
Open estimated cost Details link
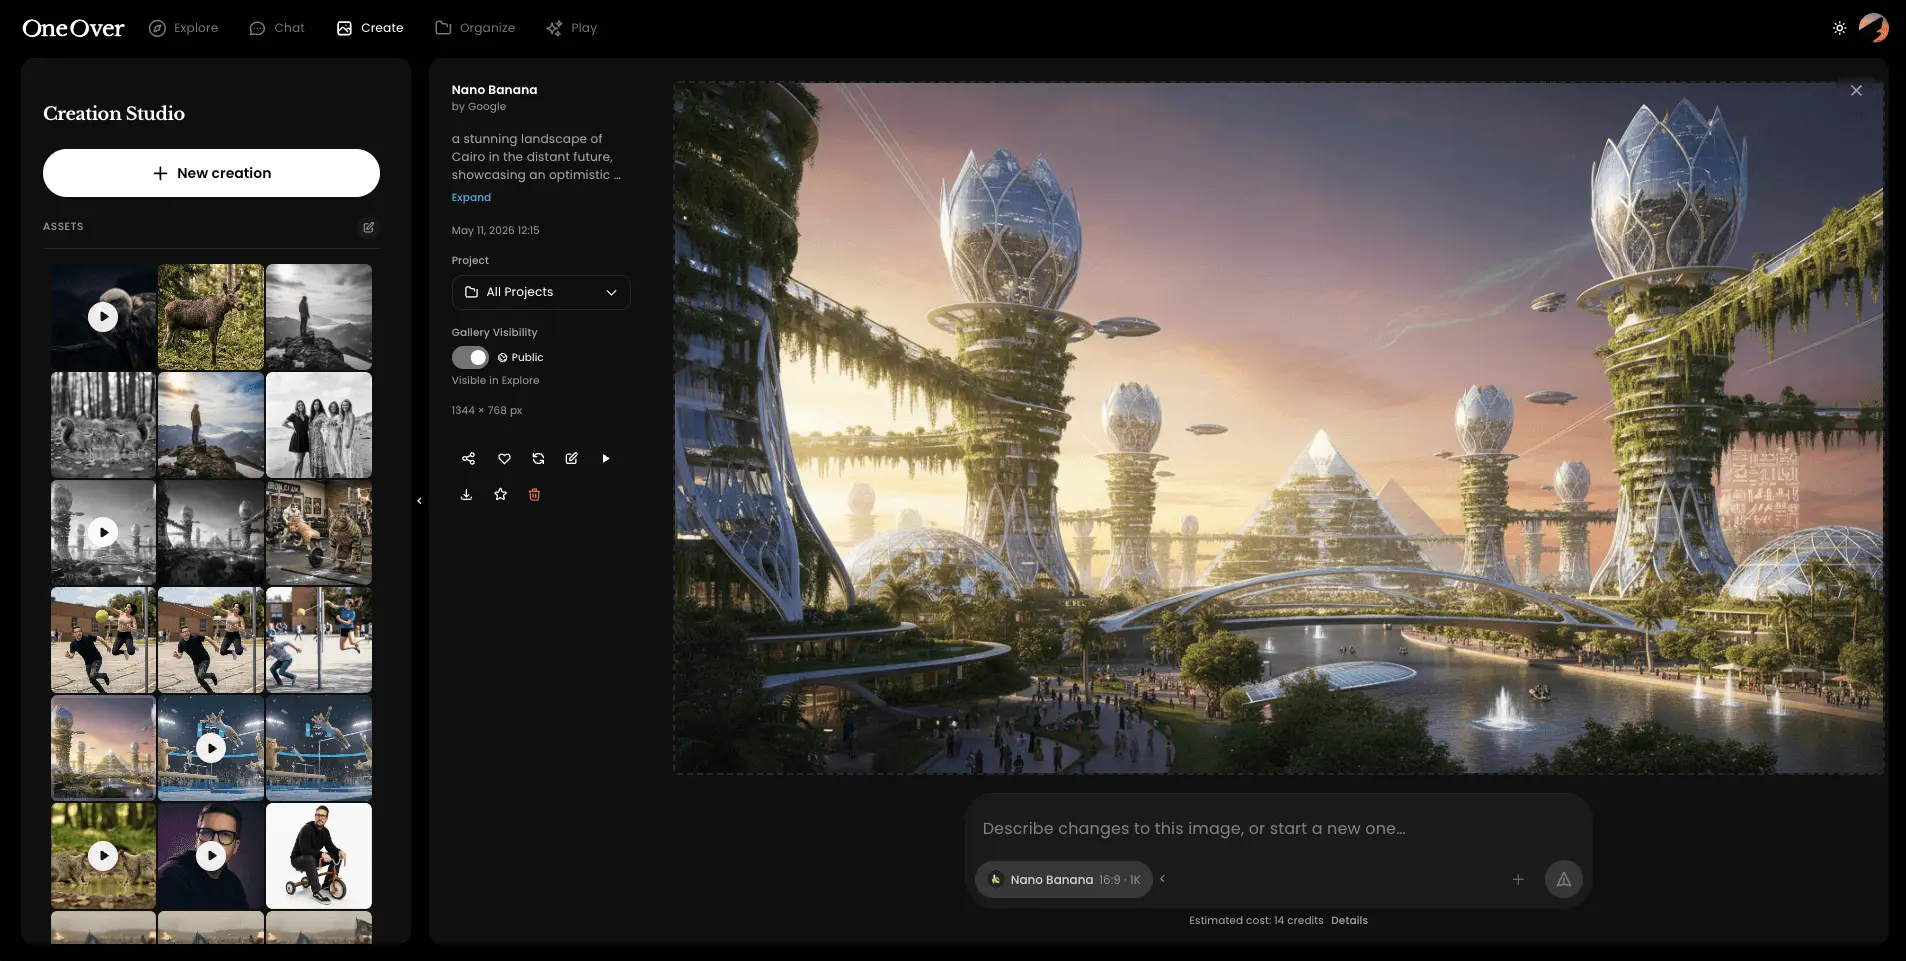1349,921
